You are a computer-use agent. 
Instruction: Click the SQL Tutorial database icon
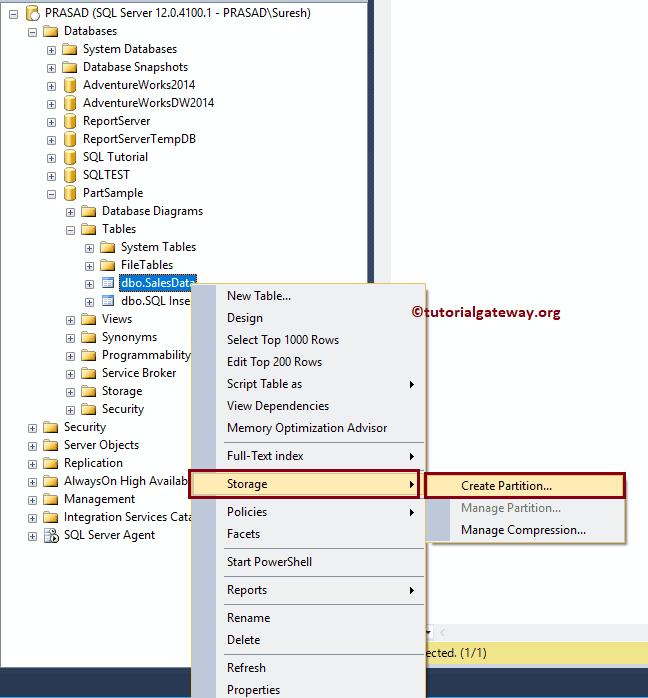point(70,157)
